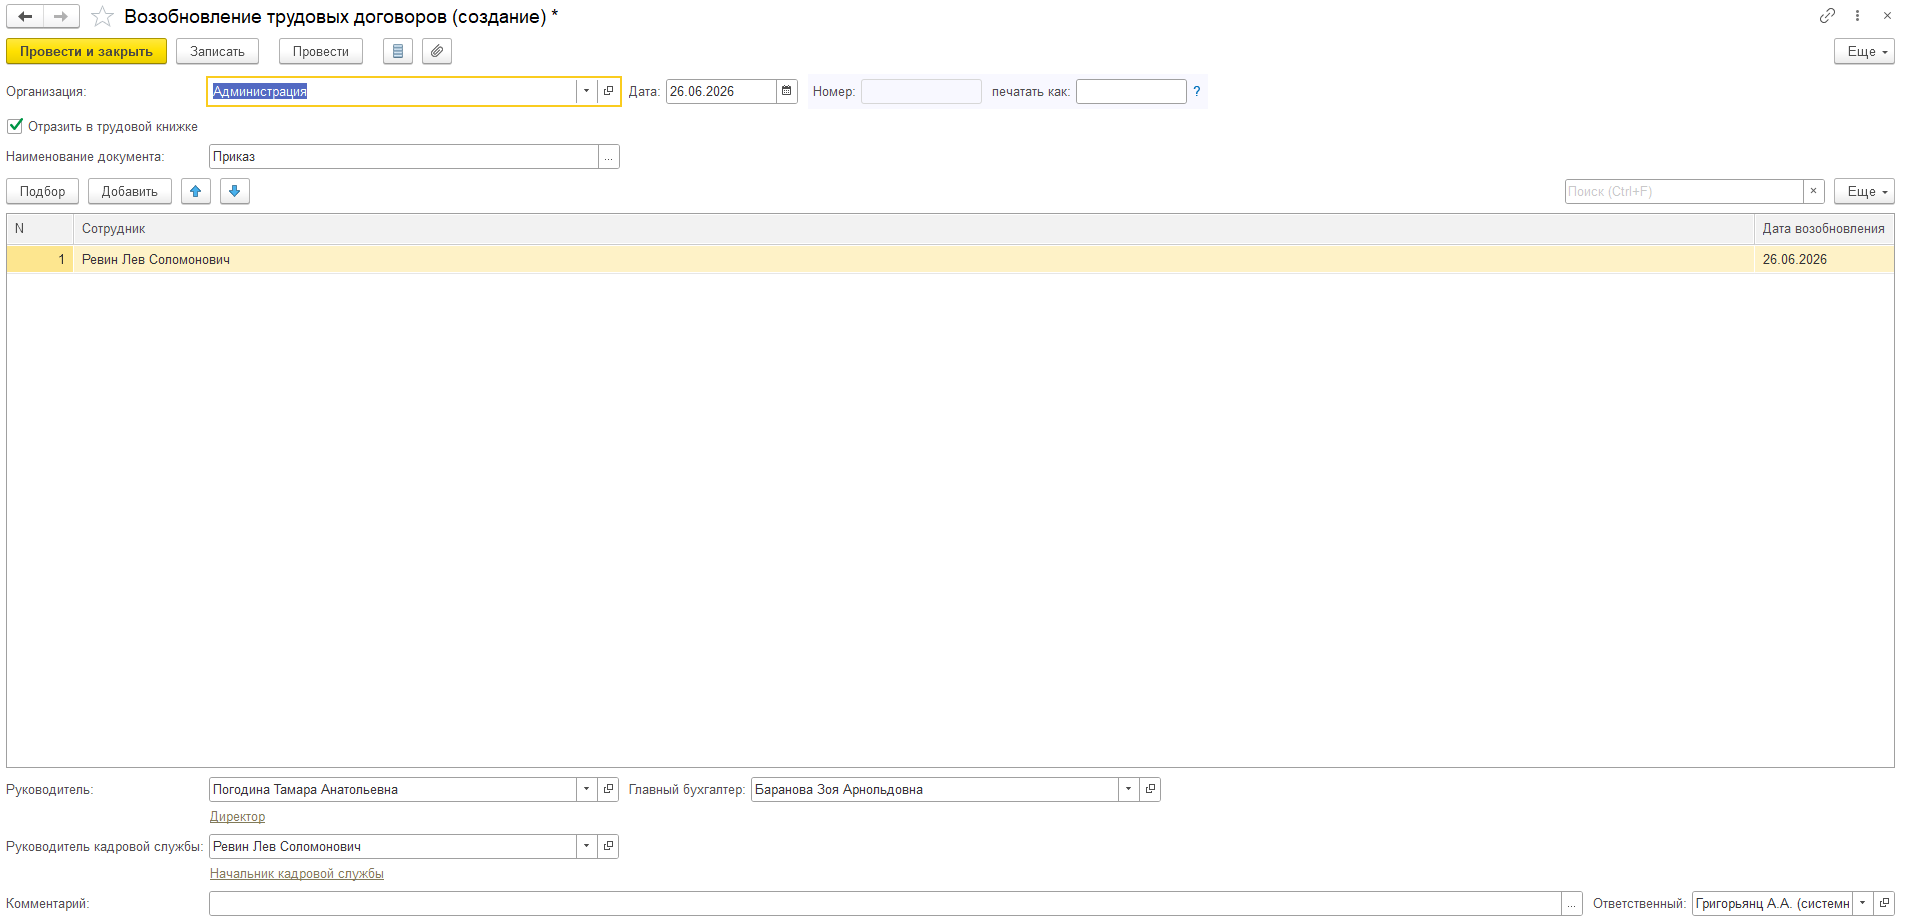The width and height of the screenshot is (1910, 916).
Task: Add form to favorites with star icon
Action: 102,16
